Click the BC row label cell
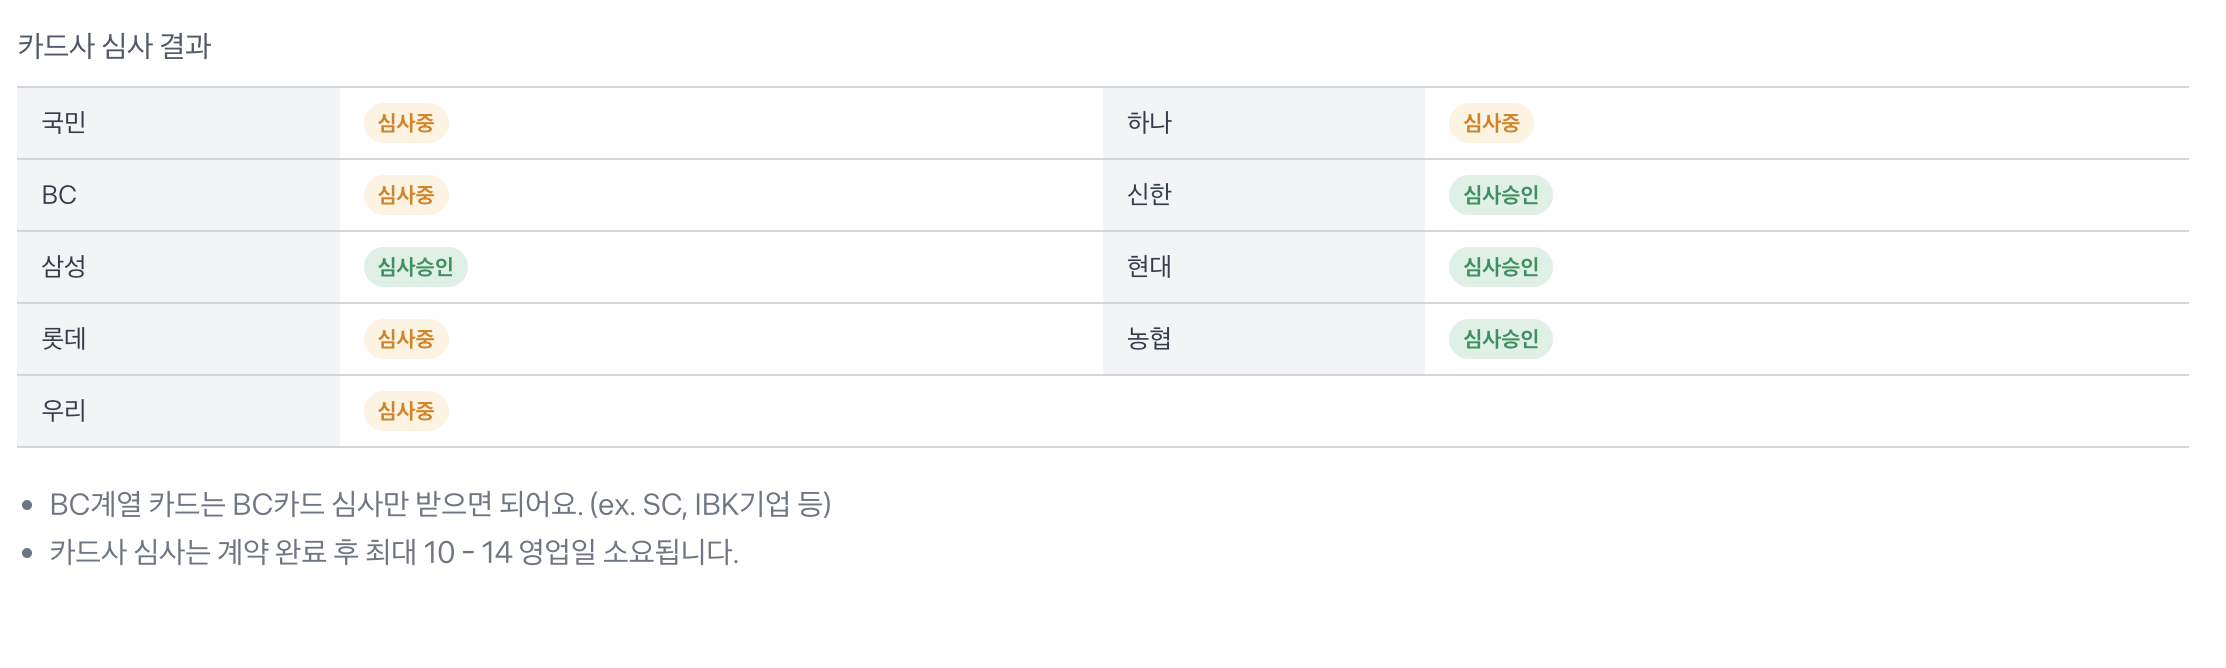Image resolution: width=2226 pixels, height=668 pixels. 178,195
